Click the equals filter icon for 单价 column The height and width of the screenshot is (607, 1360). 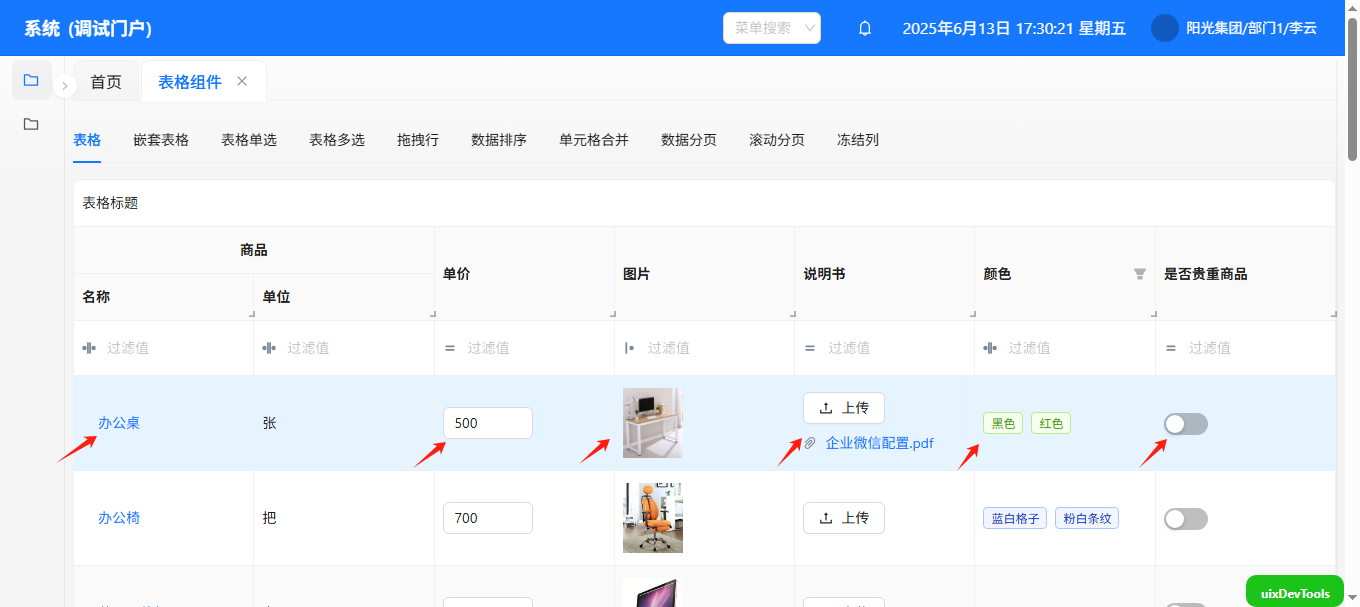point(450,348)
